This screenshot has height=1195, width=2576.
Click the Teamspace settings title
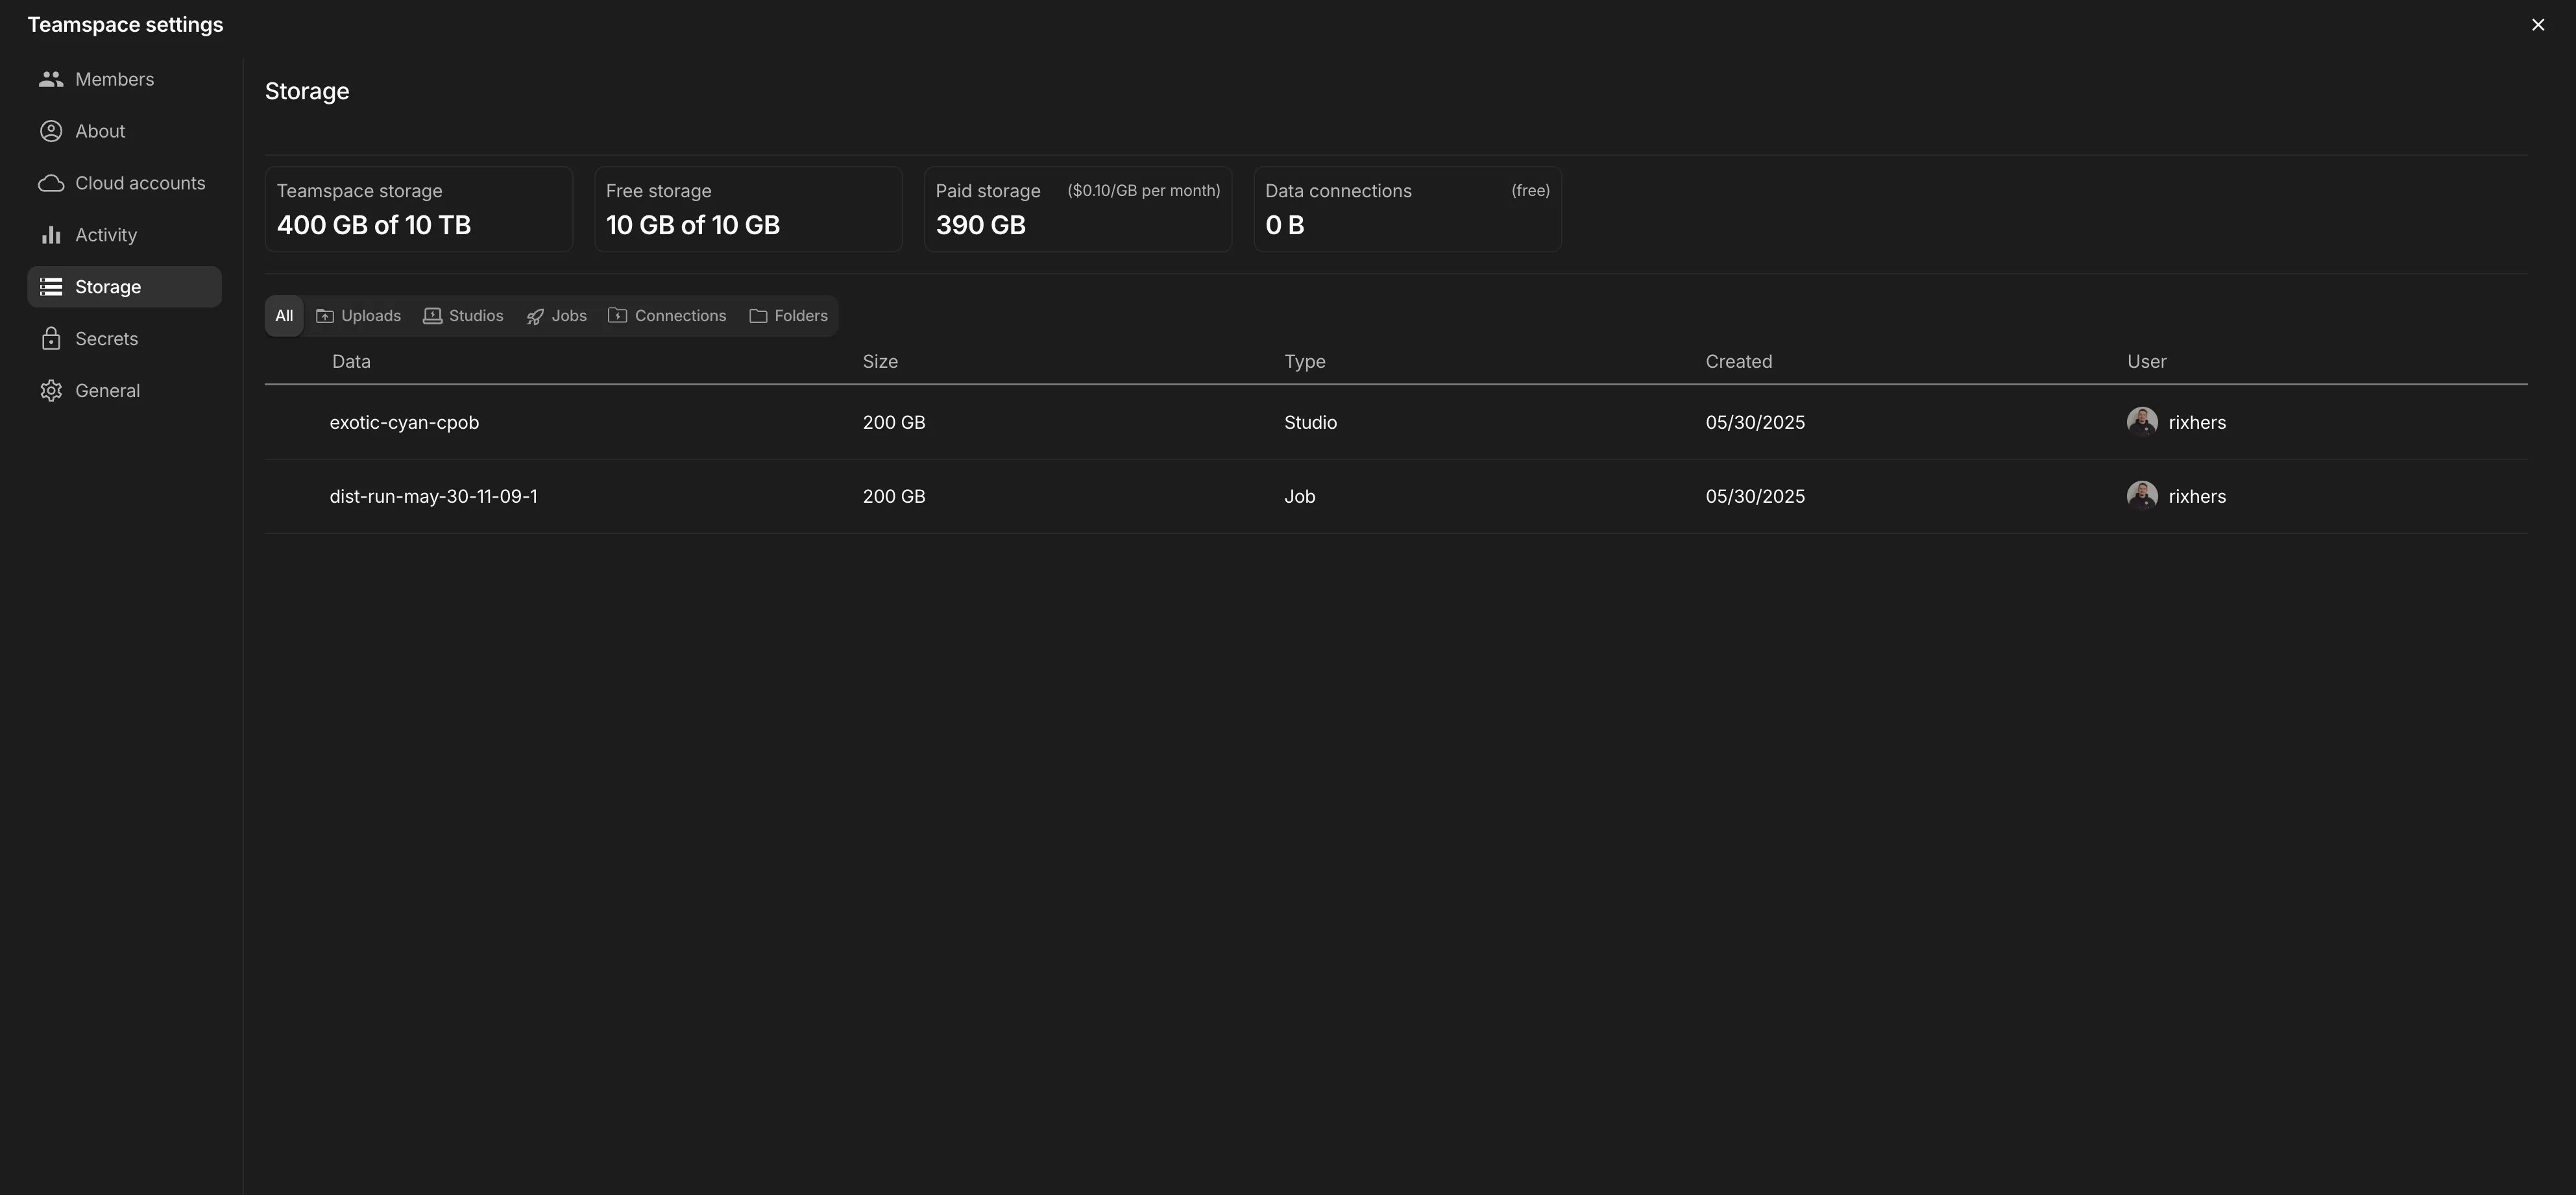point(125,25)
